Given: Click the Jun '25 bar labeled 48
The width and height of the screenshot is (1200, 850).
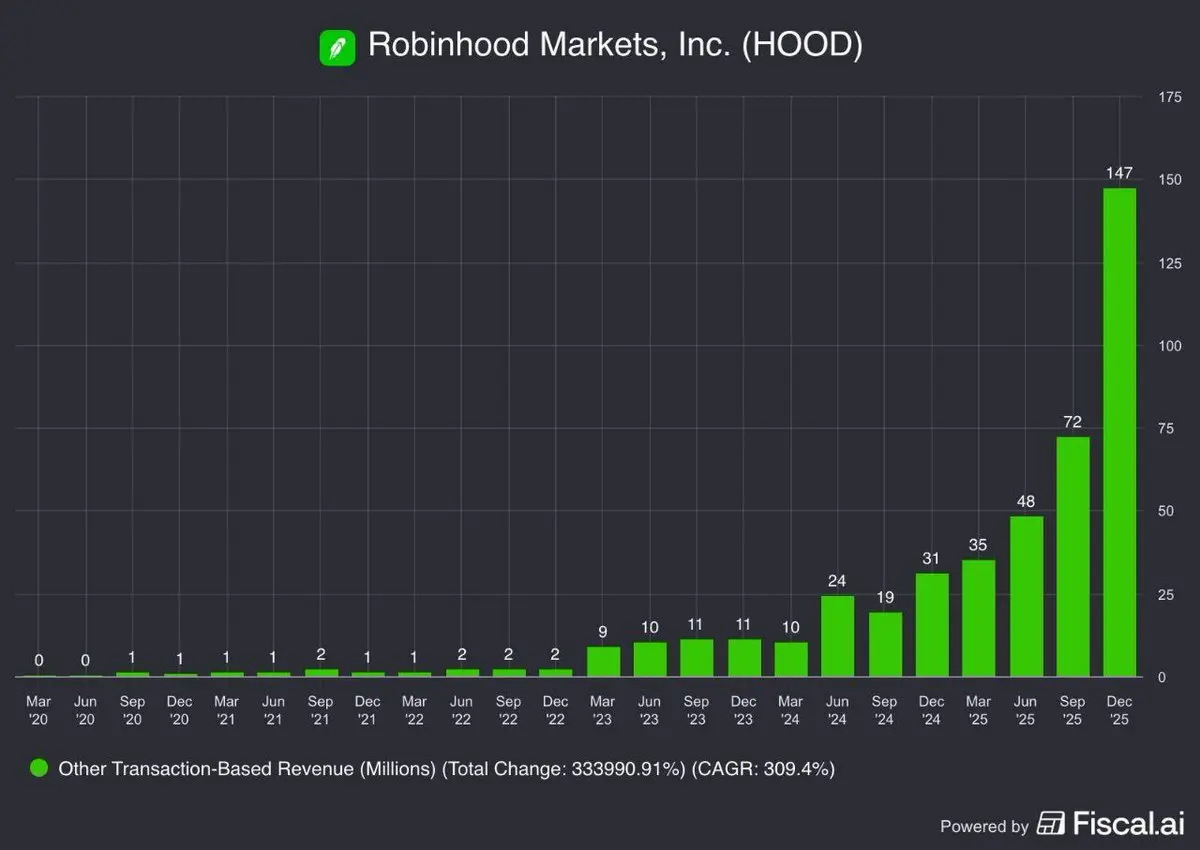Looking at the screenshot, I should (1026, 597).
